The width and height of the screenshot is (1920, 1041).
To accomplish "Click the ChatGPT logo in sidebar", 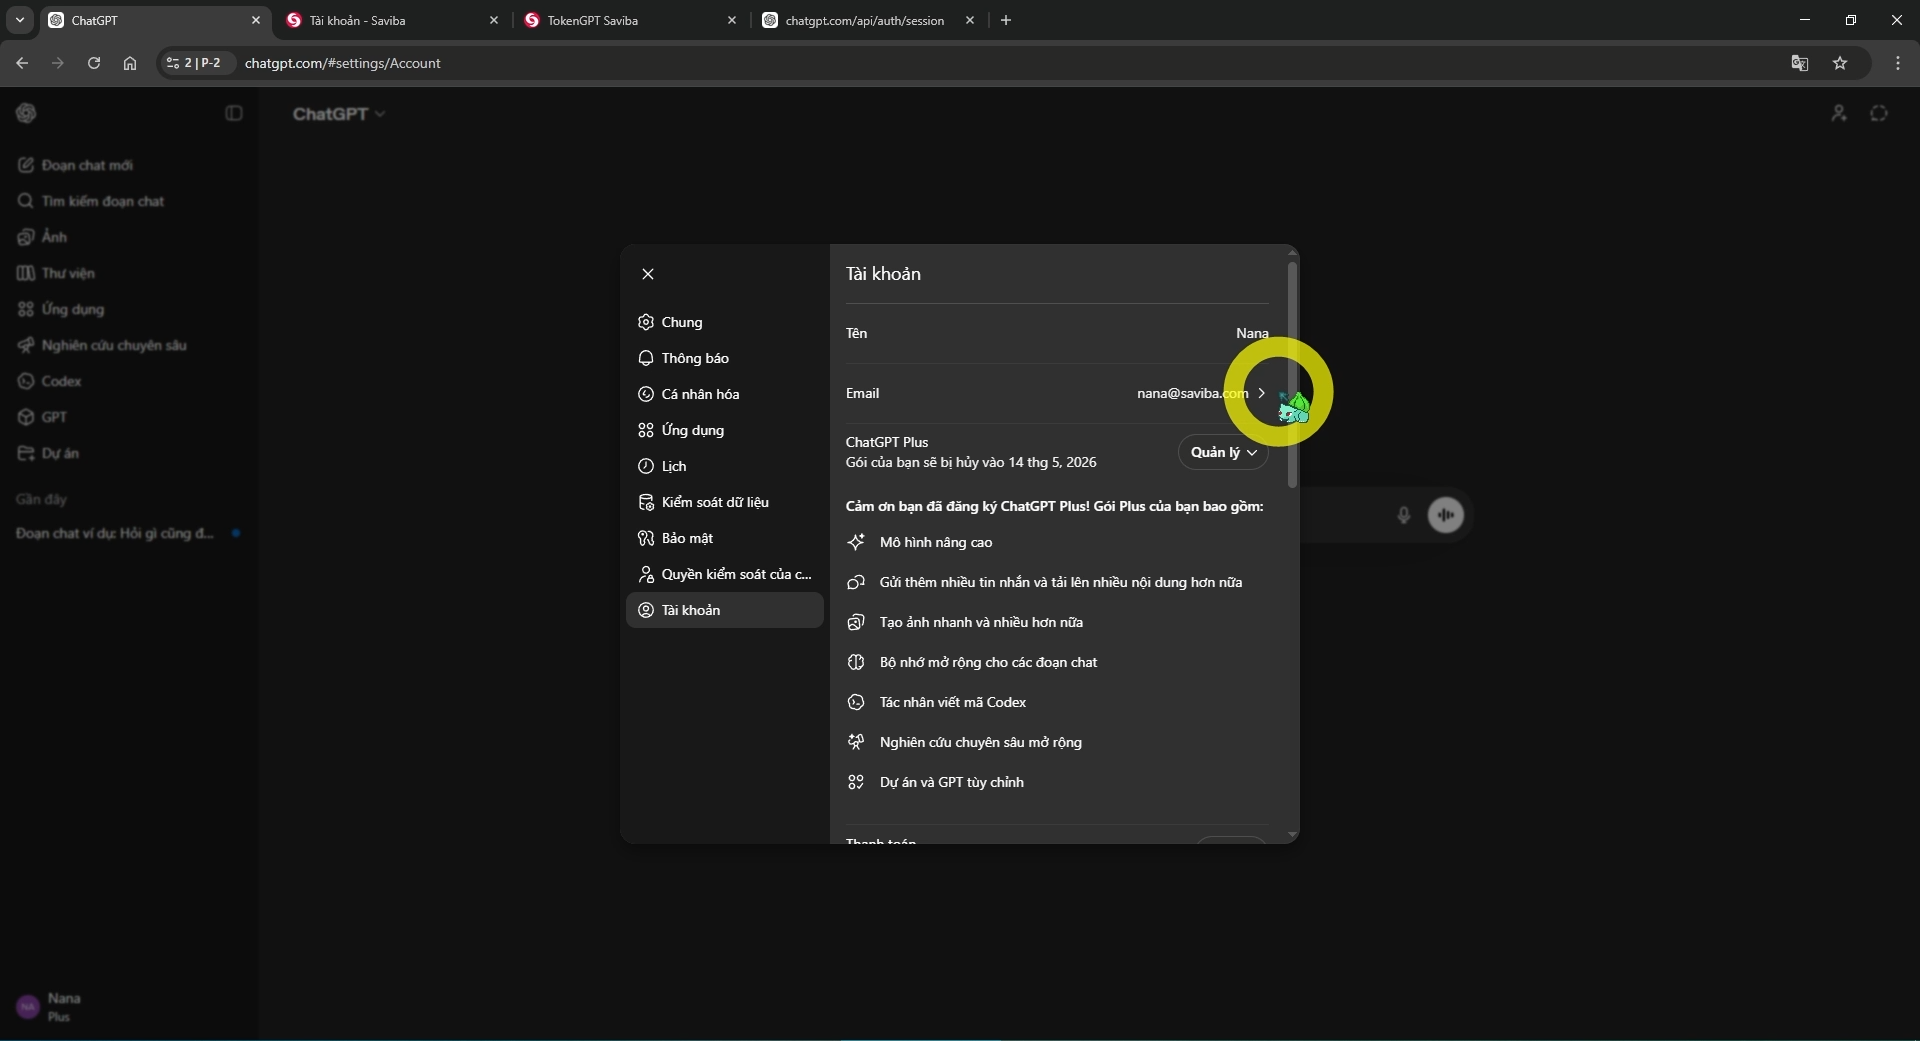I will 27,114.
